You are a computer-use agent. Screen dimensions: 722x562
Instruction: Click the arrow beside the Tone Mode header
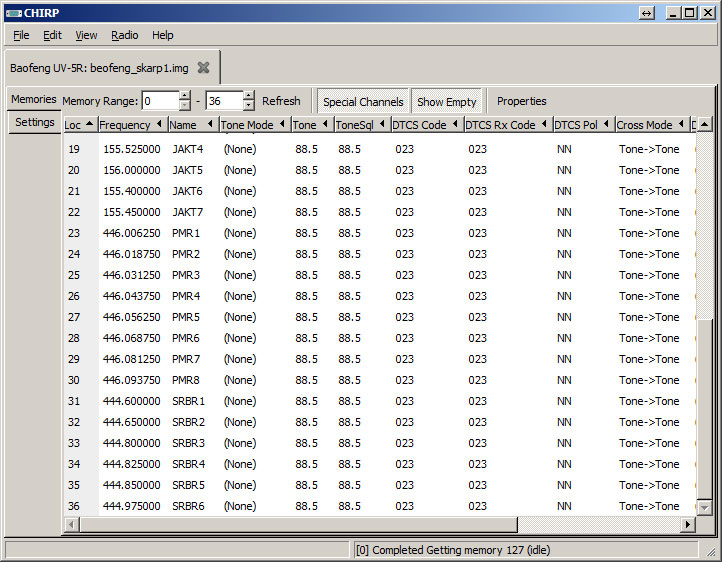click(x=283, y=125)
